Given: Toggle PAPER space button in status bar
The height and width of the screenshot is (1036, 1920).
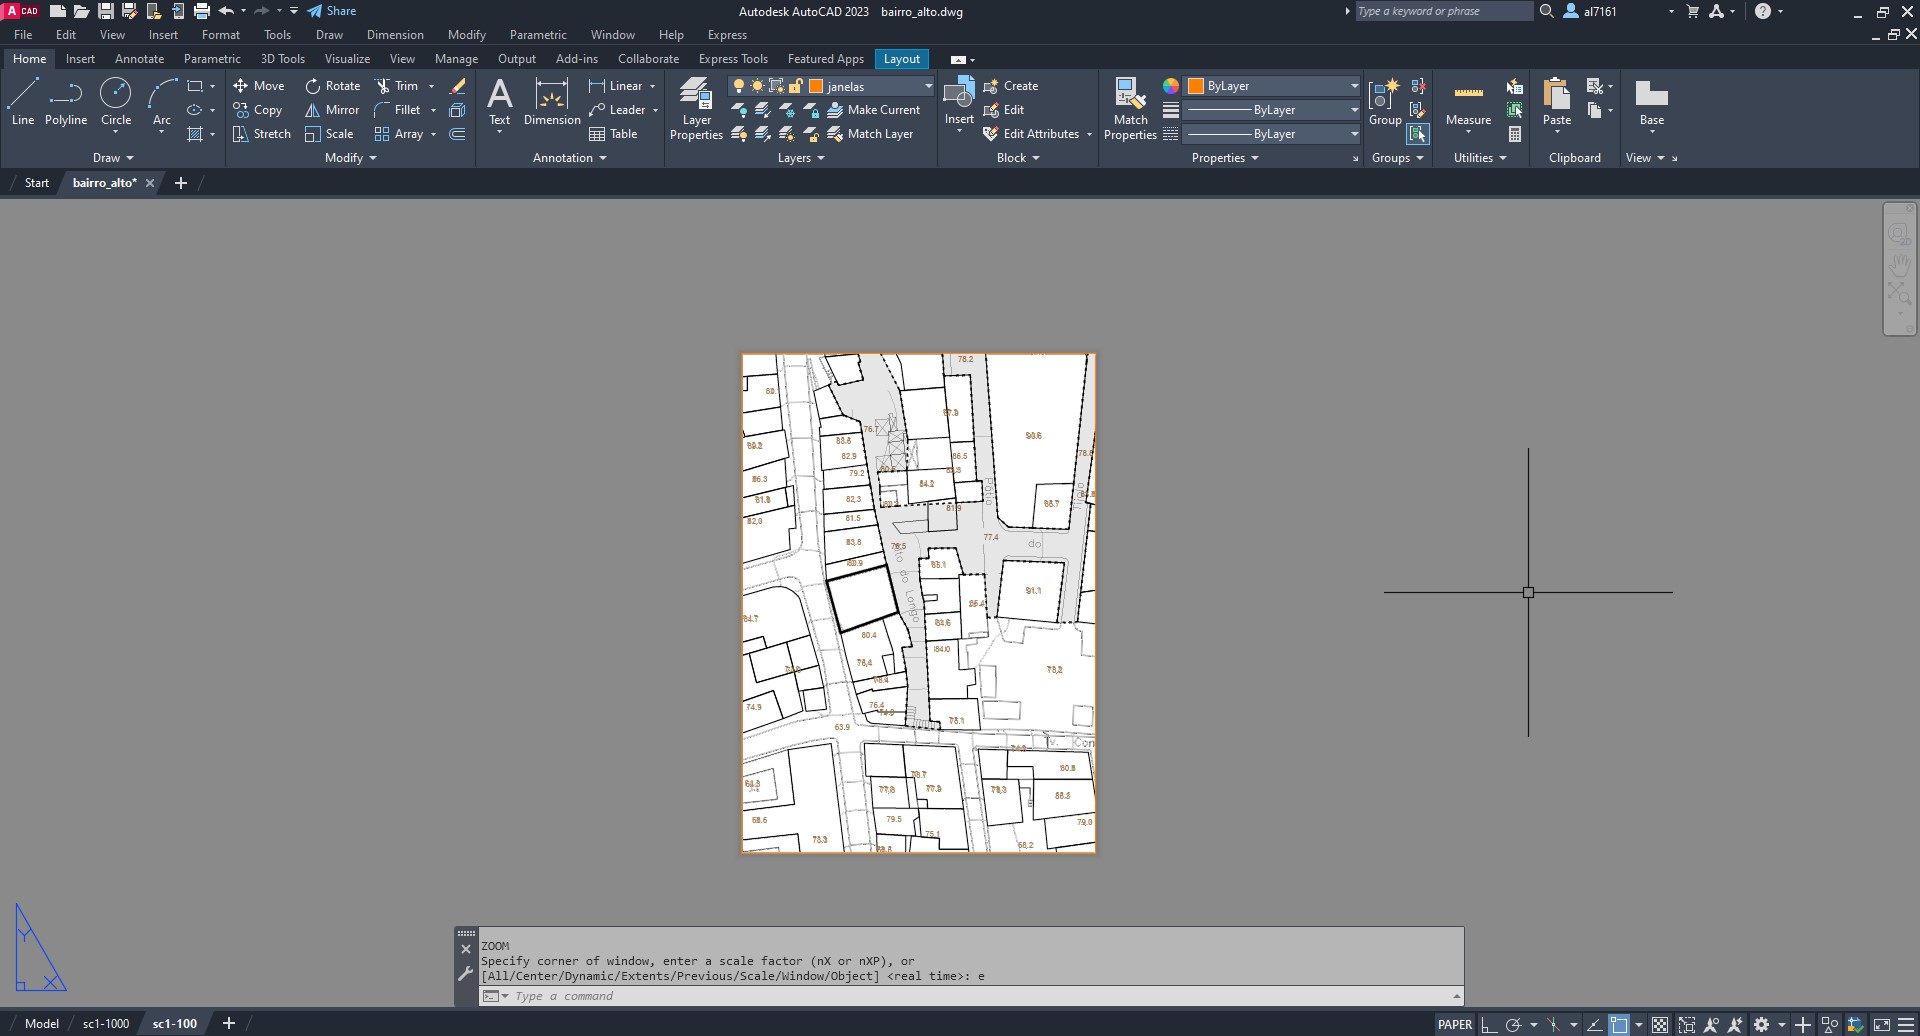Looking at the screenshot, I should tap(1454, 1024).
